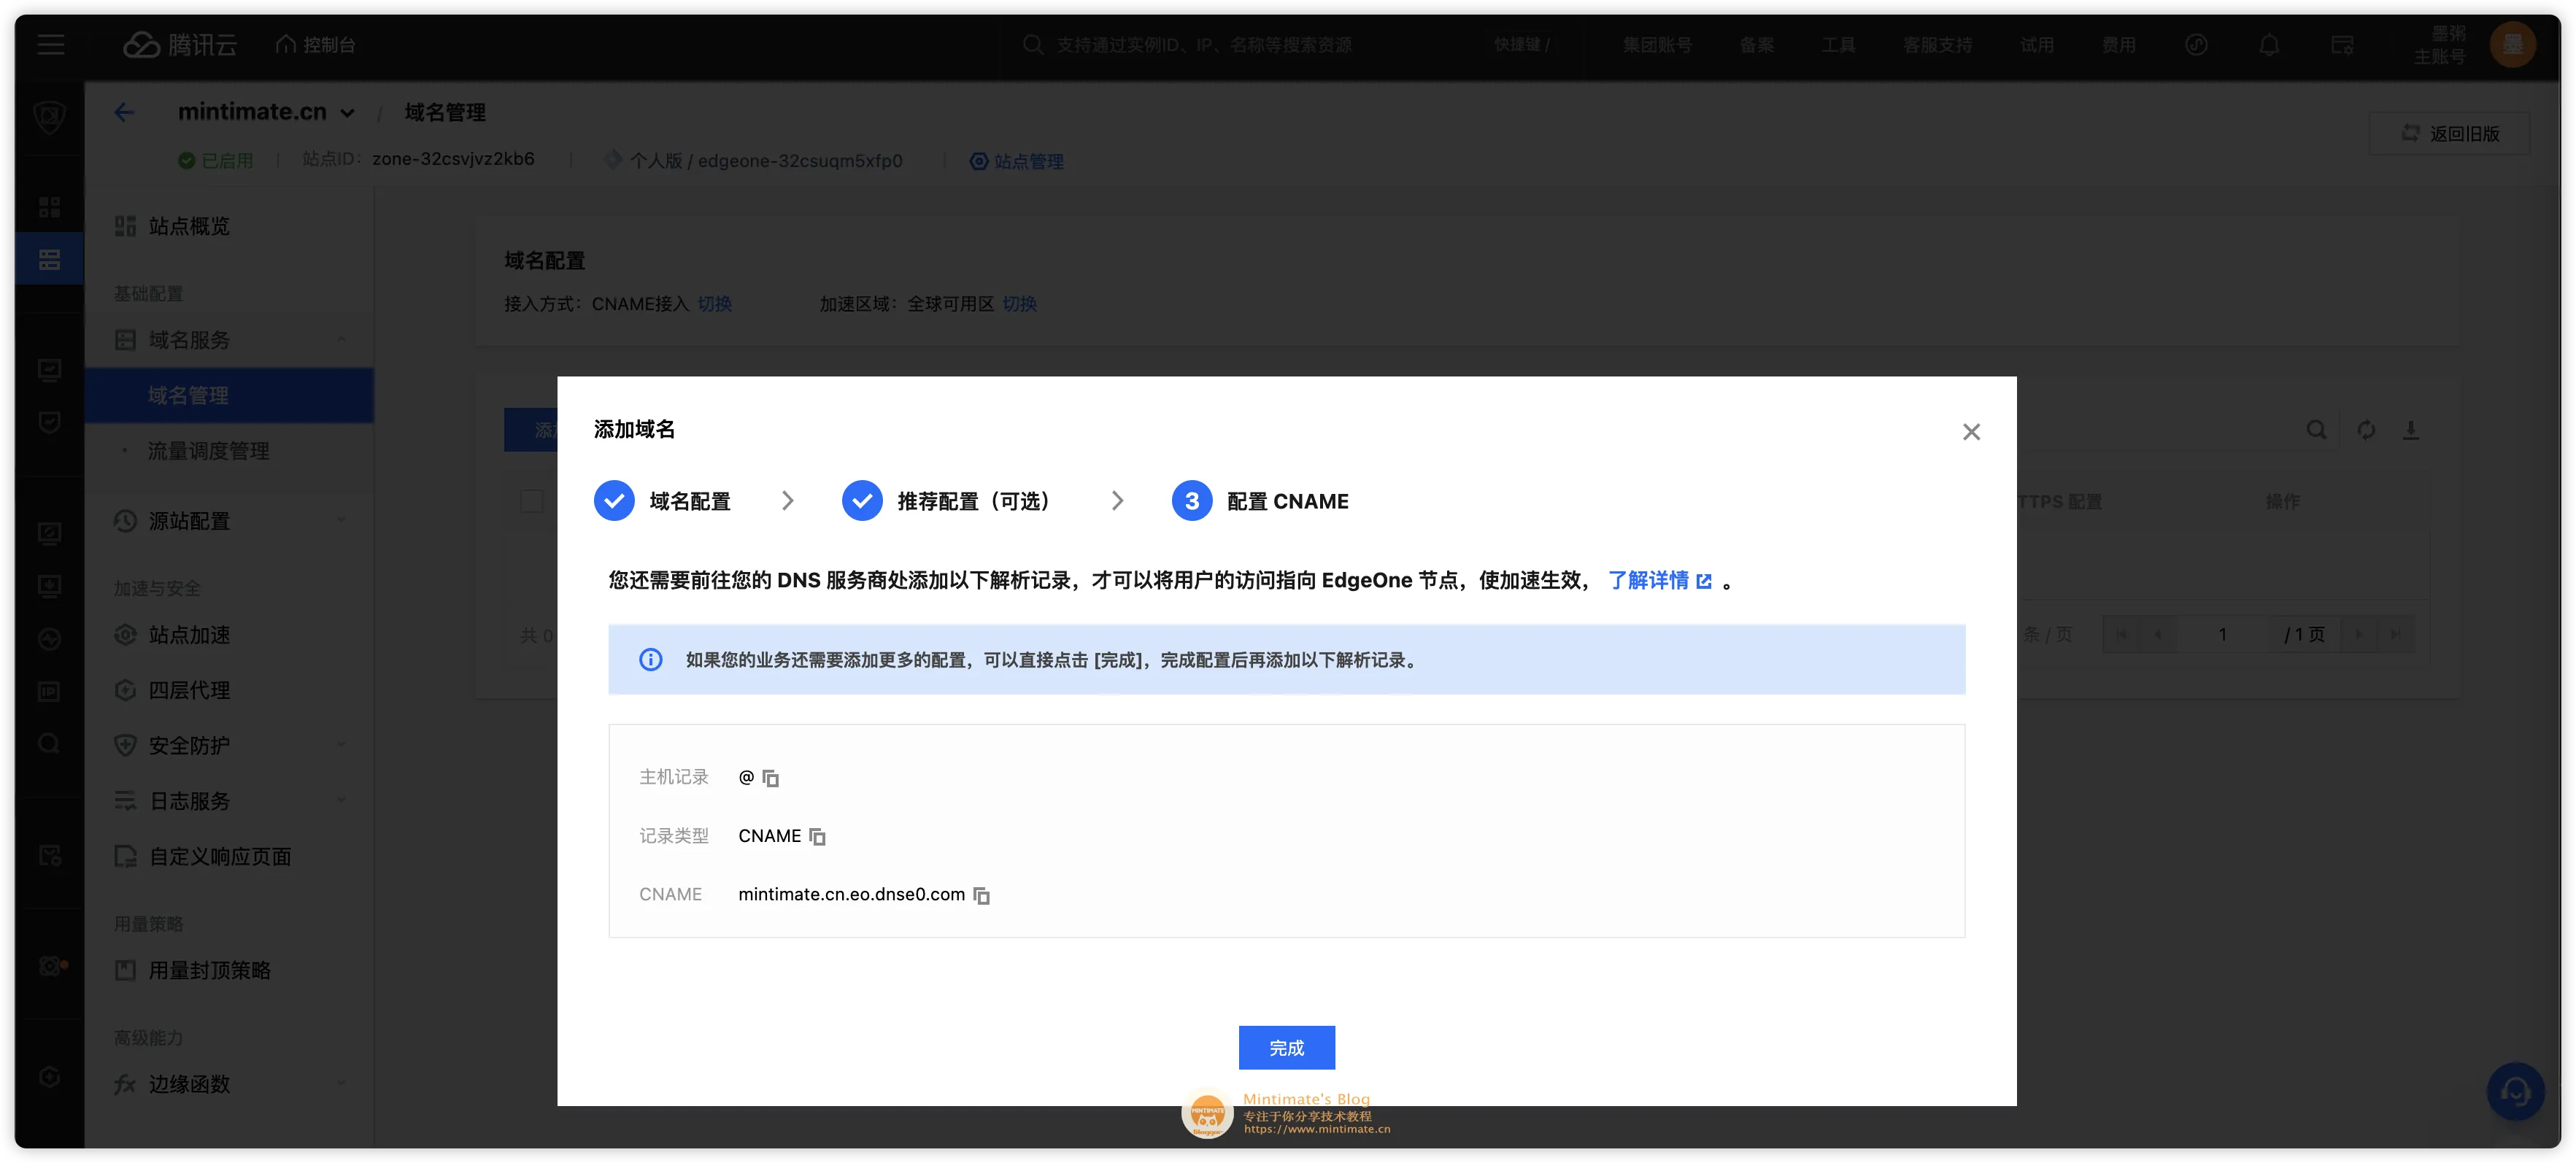Expand 边缘函数 sidebar group
The width and height of the screenshot is (2576, 1163).
click(x=230, y=1084)
